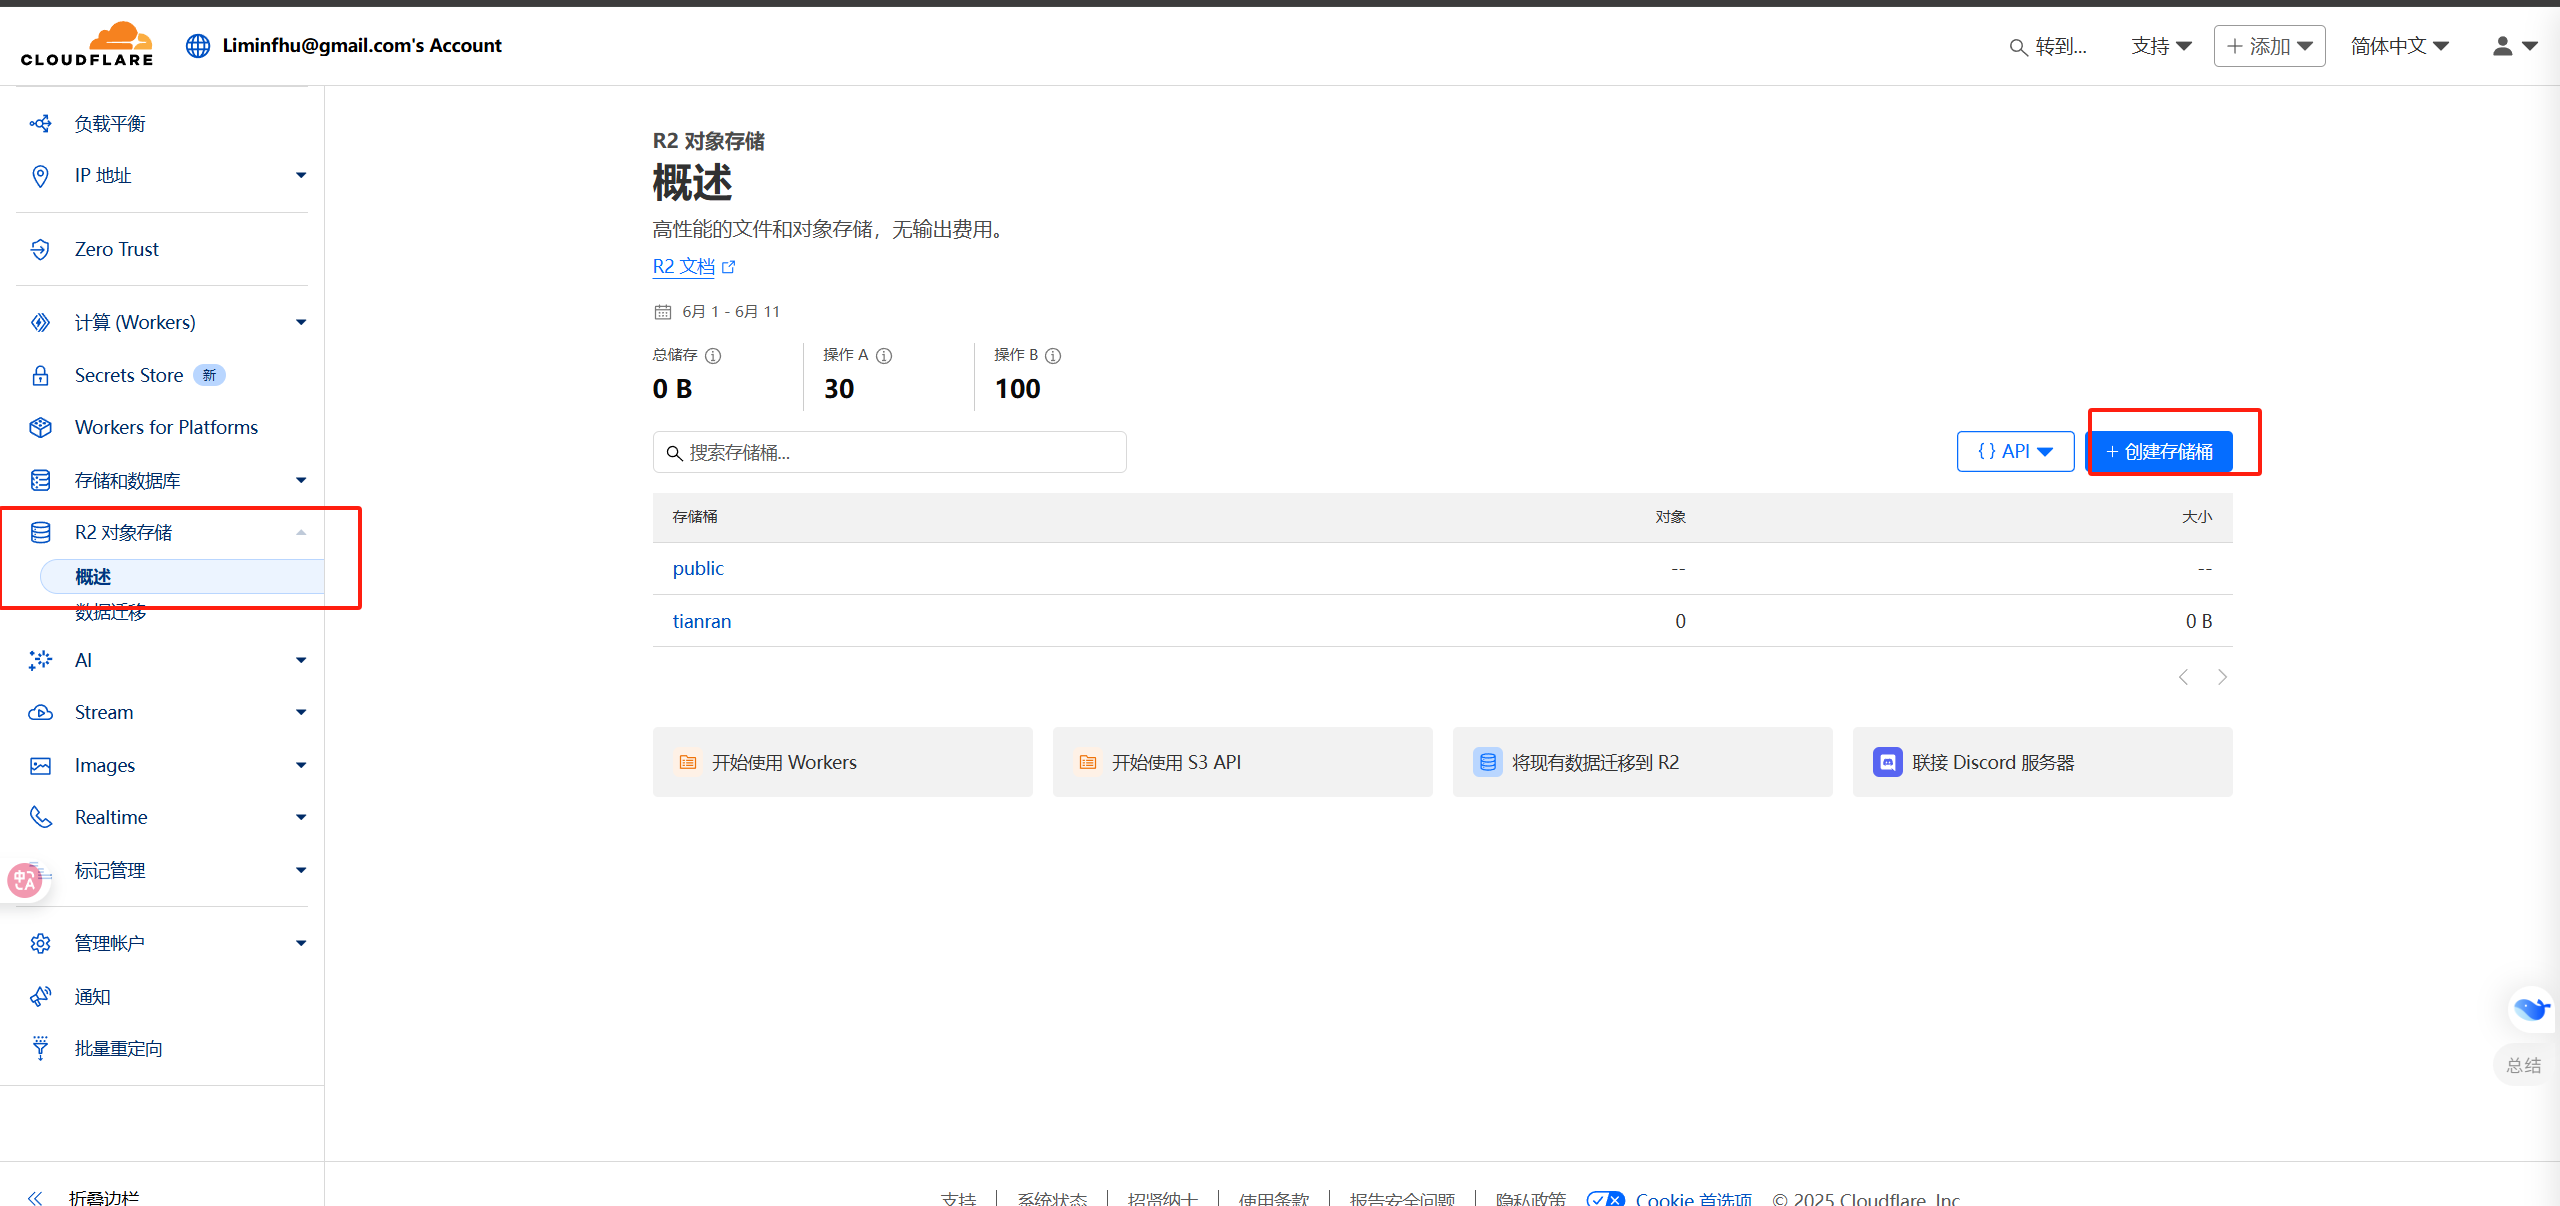The width and height of the screenshot is (2560, 1206).
Task: Open the 简体中文 language dropdown
Action: point(2399,46)
